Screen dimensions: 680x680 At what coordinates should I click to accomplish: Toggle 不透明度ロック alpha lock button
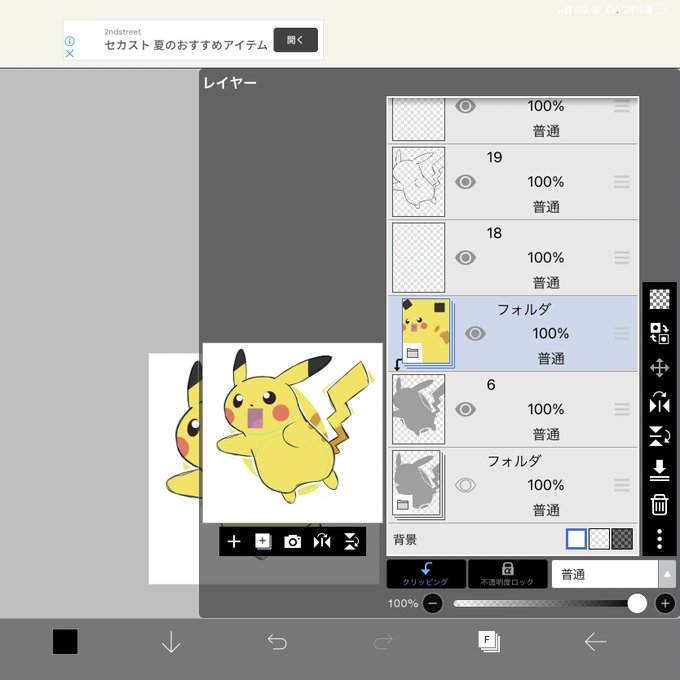(x=507, y=574)
